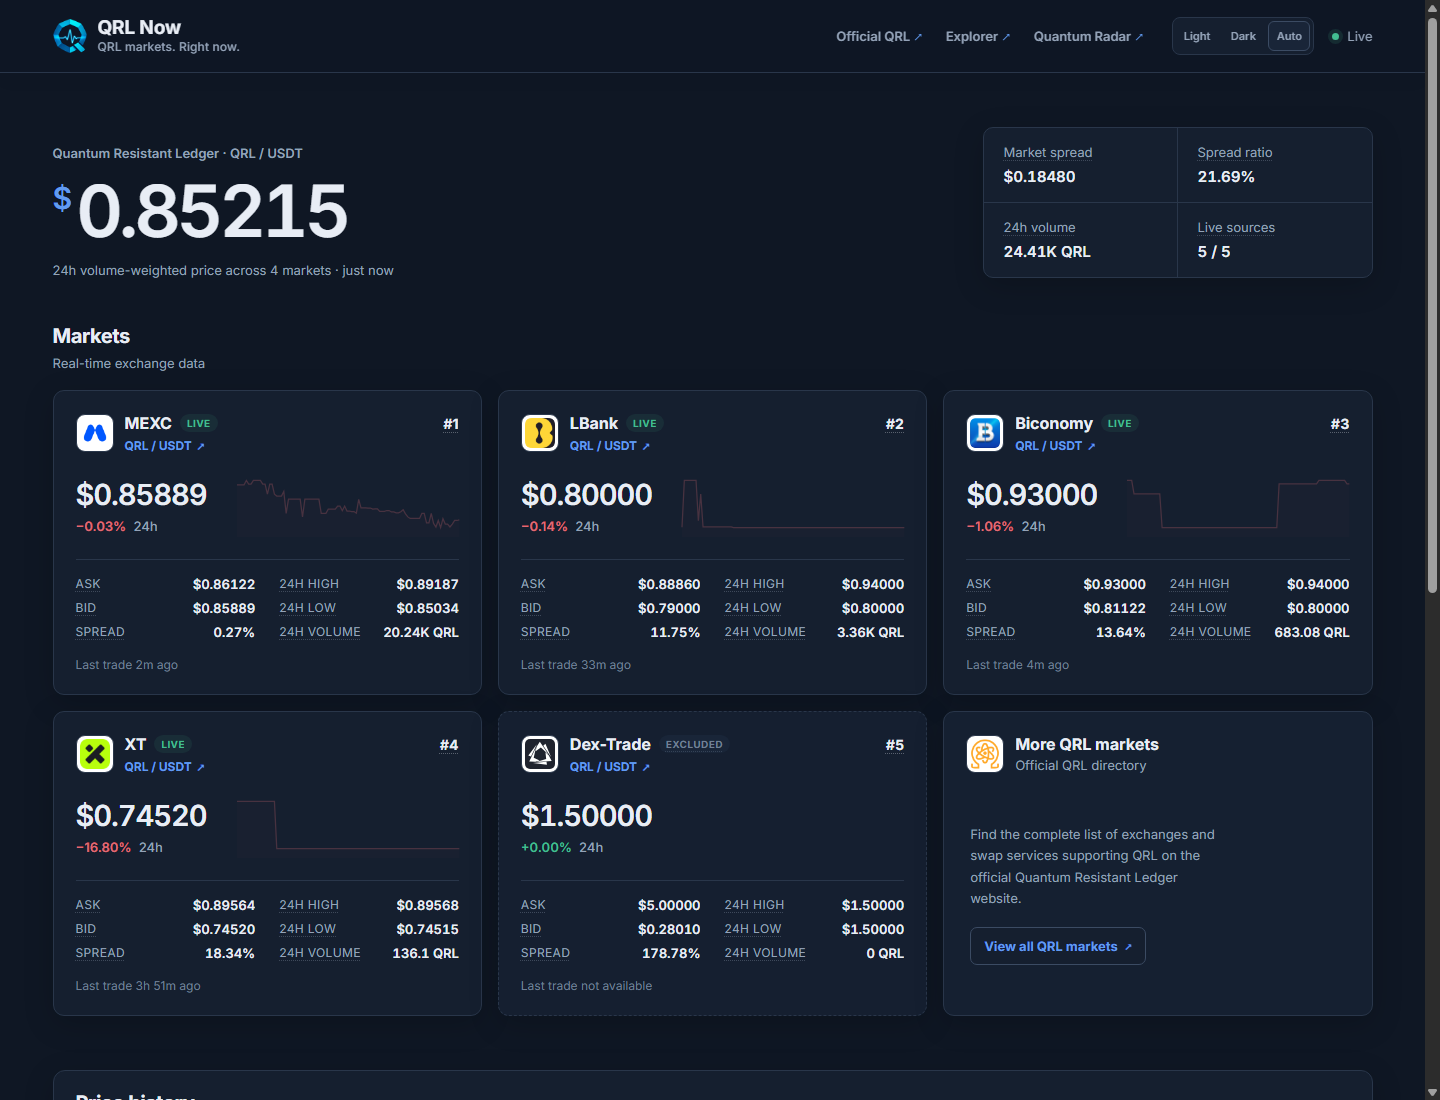
Task: Click the View all QRL markets button
Action: coord(1058,946)
